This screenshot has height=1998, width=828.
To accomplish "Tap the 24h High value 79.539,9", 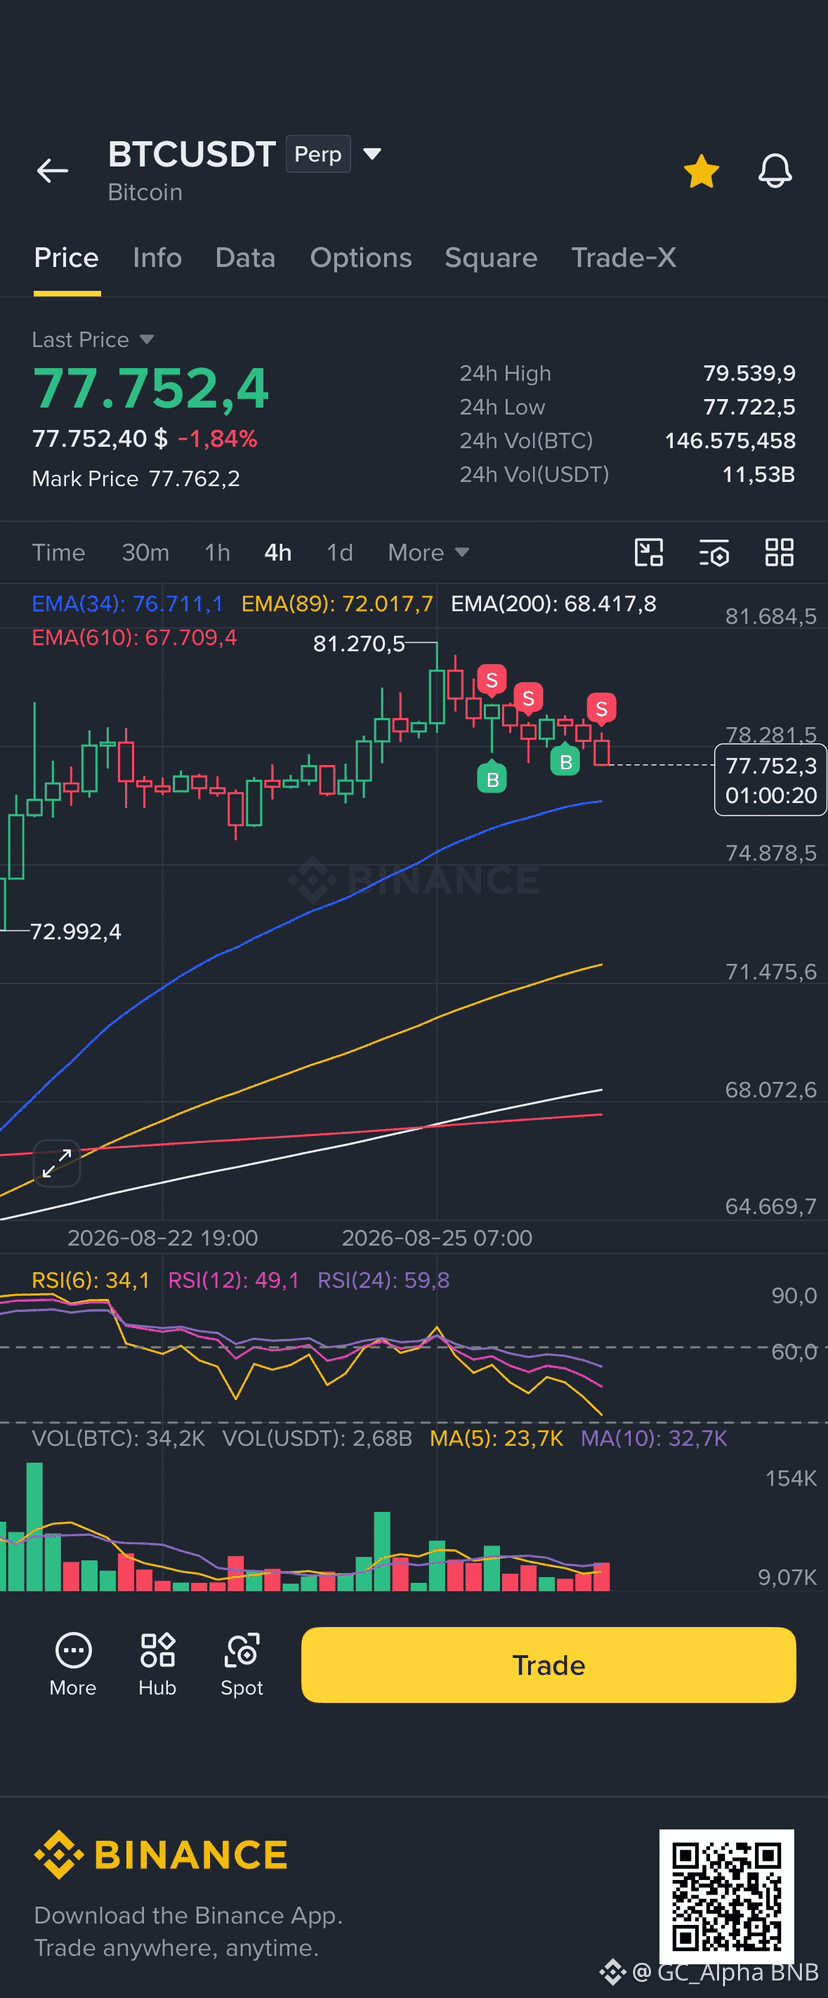I will pos(749,374).
